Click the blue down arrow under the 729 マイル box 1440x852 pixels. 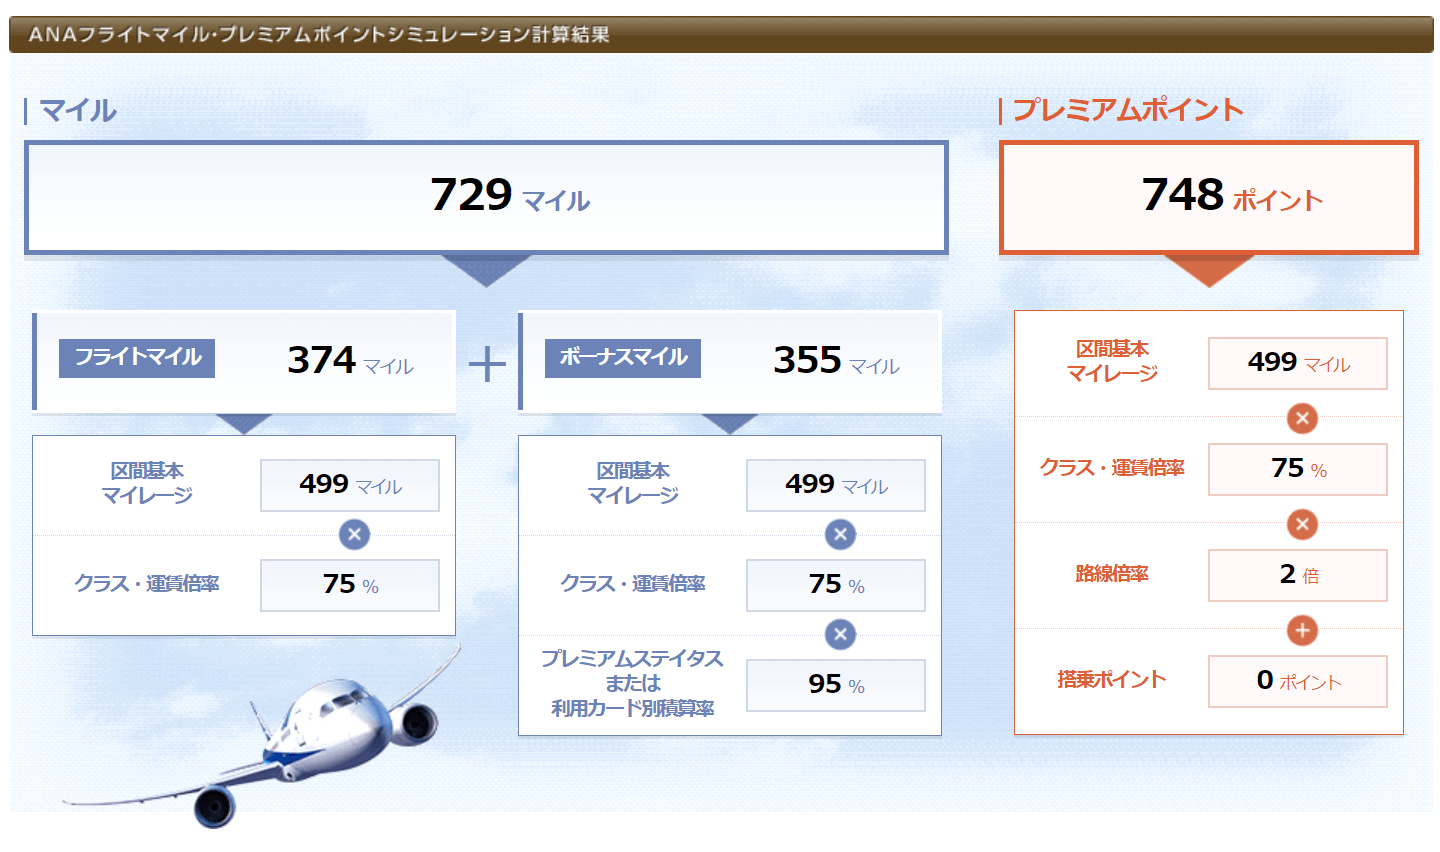point(486,270)
